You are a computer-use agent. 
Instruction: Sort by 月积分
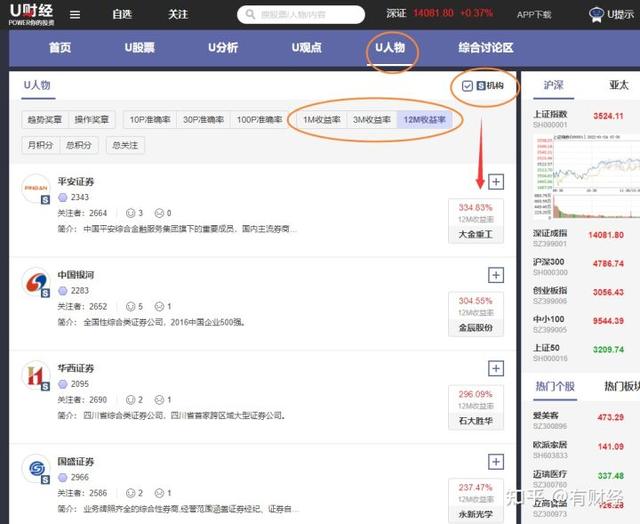[x=40, y=145]
